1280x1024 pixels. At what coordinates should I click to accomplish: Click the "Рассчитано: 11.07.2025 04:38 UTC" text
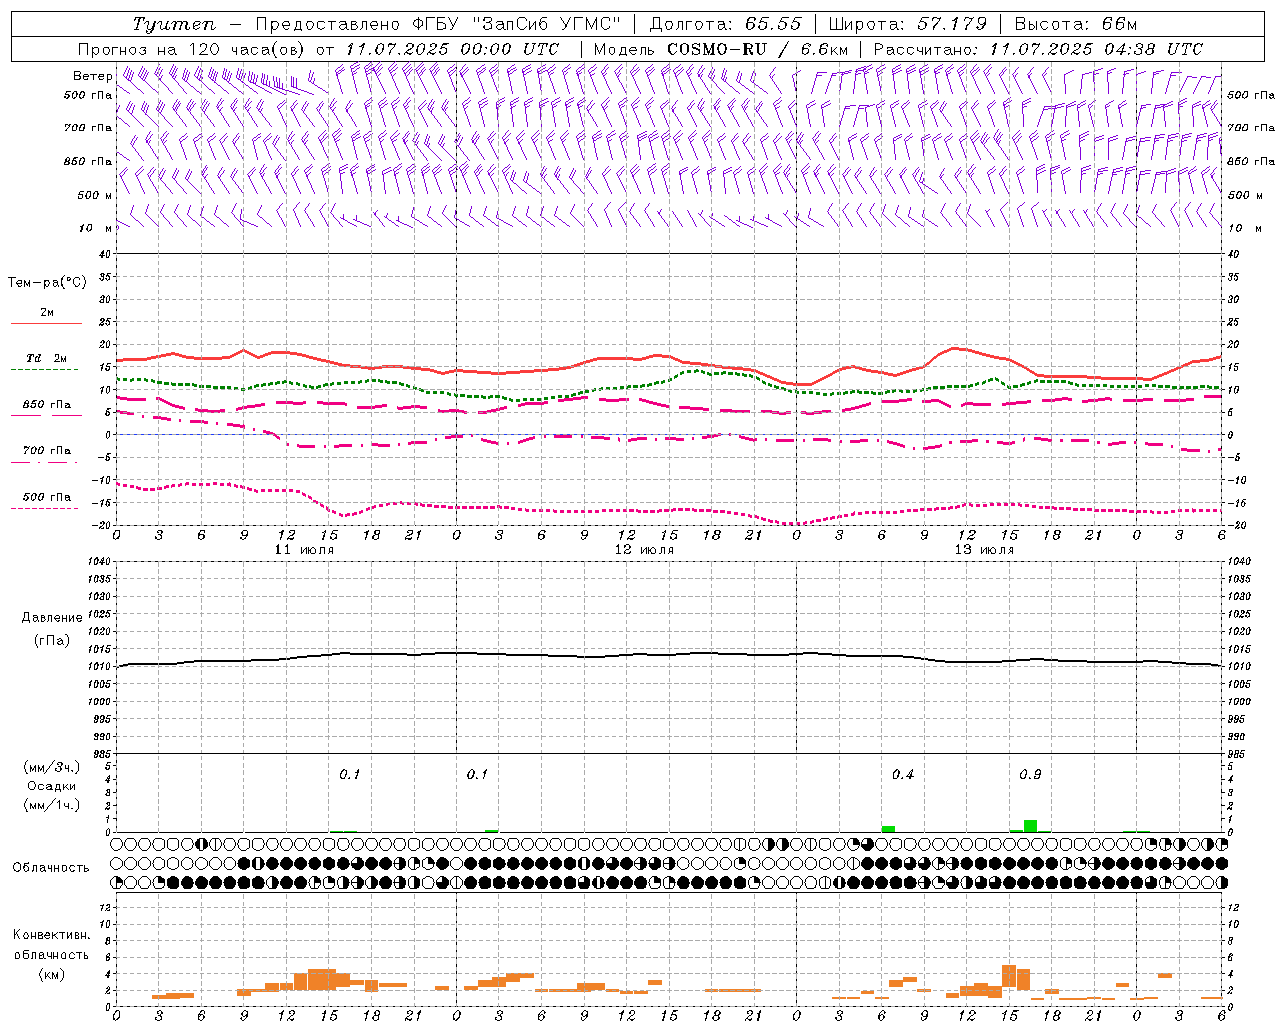(1038, 49)
